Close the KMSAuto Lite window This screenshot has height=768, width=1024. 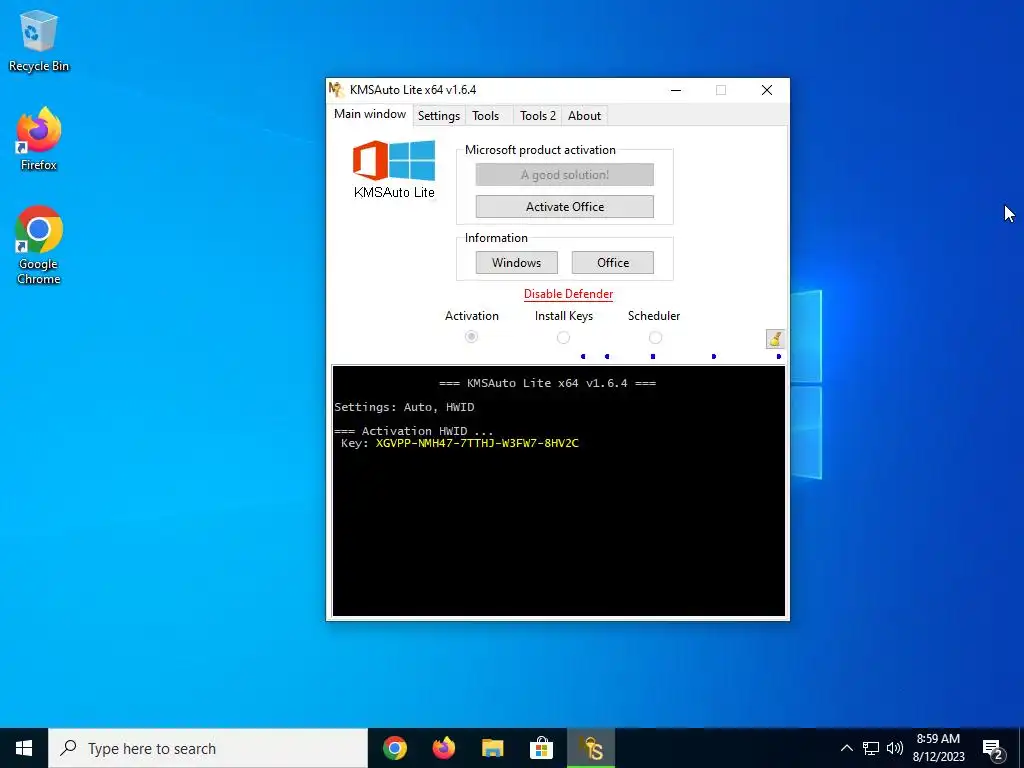tap(767, 90)
